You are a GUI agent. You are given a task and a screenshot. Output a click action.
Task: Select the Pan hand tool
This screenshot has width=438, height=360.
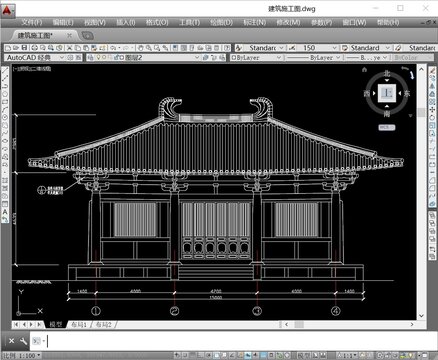pos(141,48)
